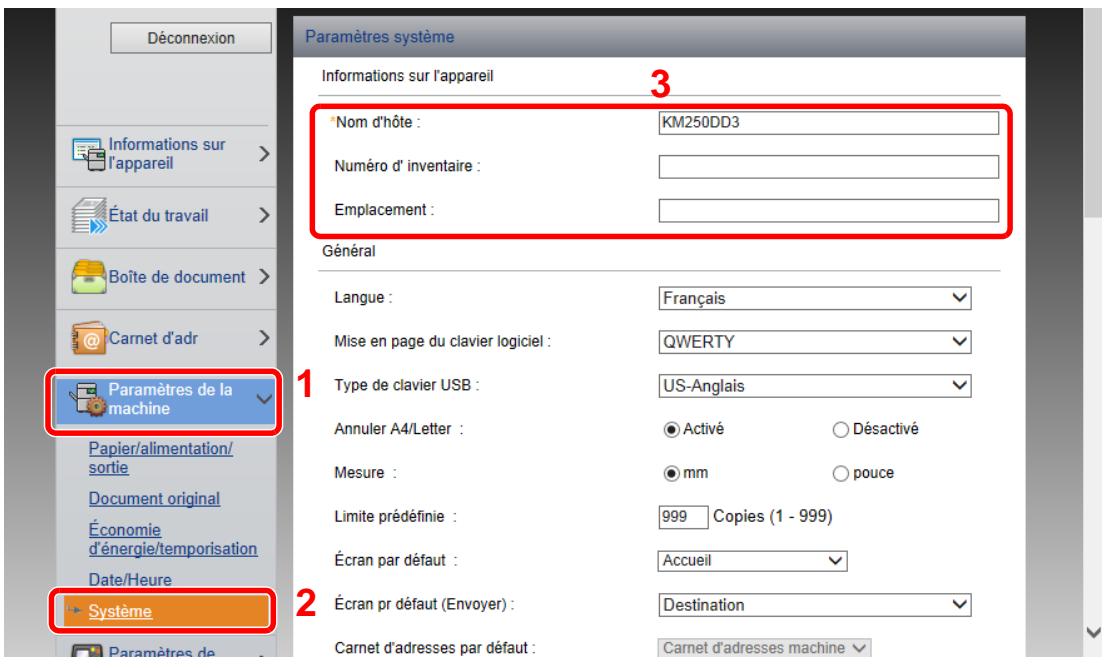1106x668 pixels.
Task: Open Boîte de document menu item
Action: 166,277
